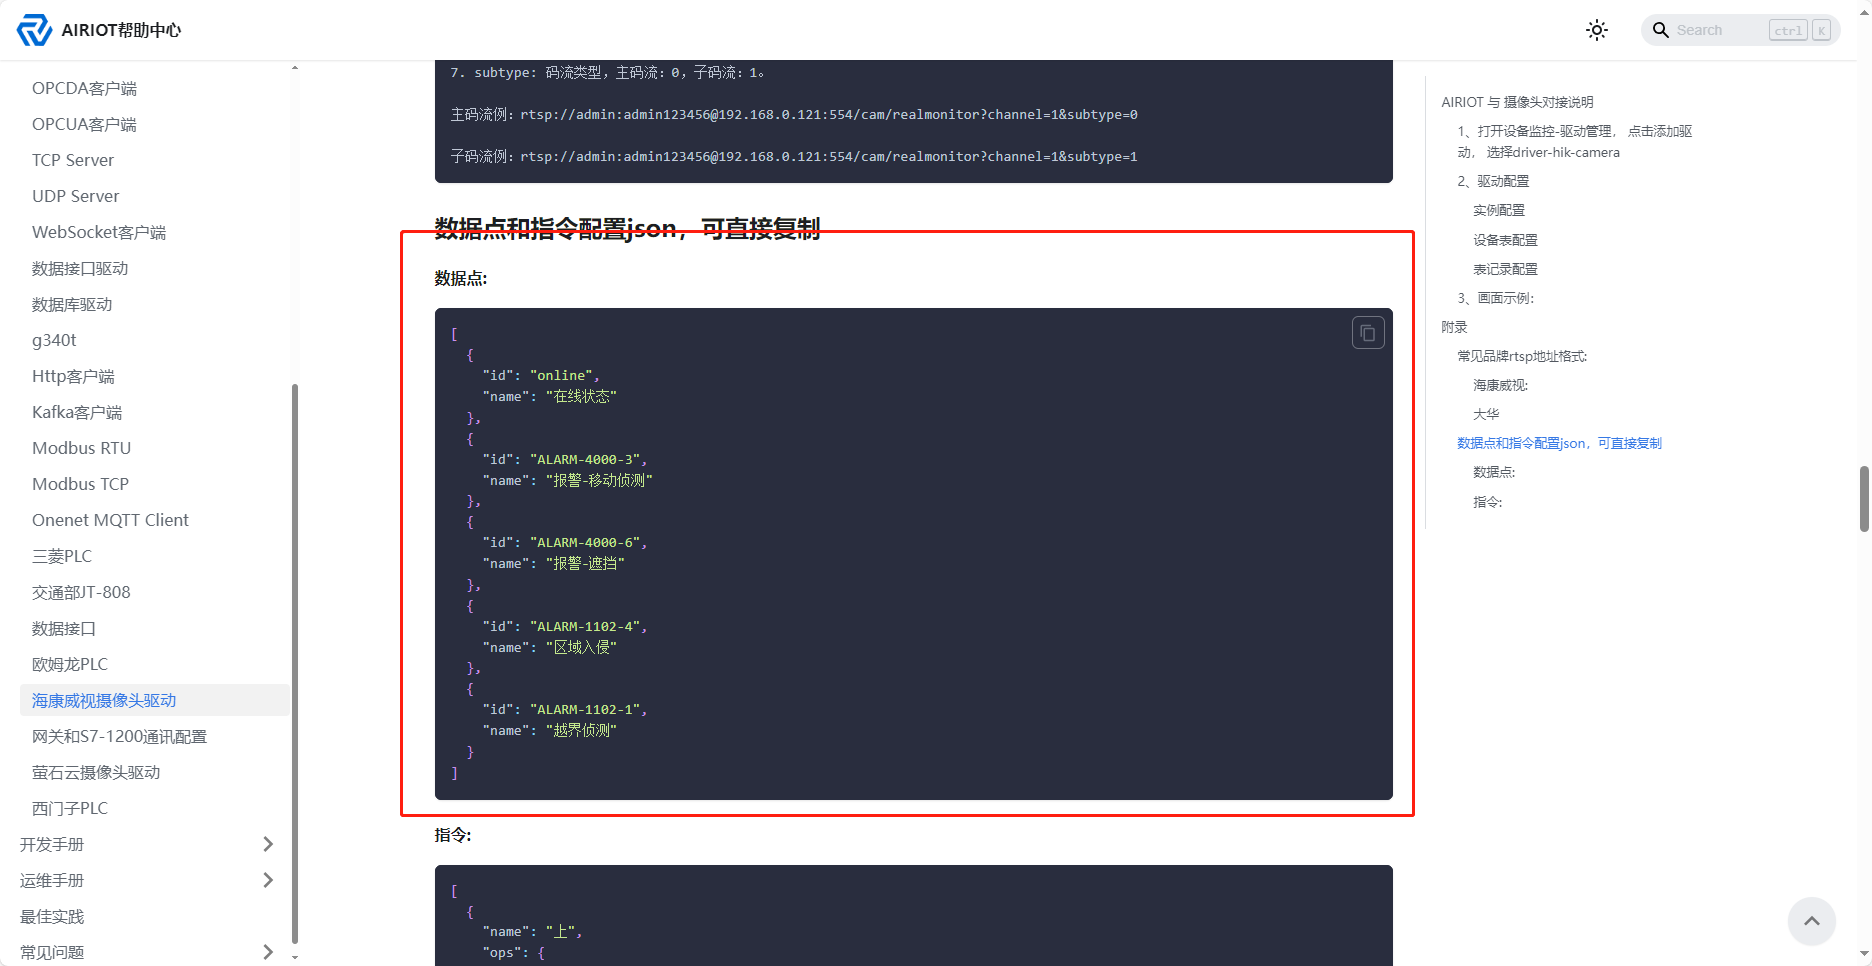The width and height of the screenshot is (1872, 966).
Task: Jump to 实例配置 in table of contents
Action: [x=1499, y=210]
